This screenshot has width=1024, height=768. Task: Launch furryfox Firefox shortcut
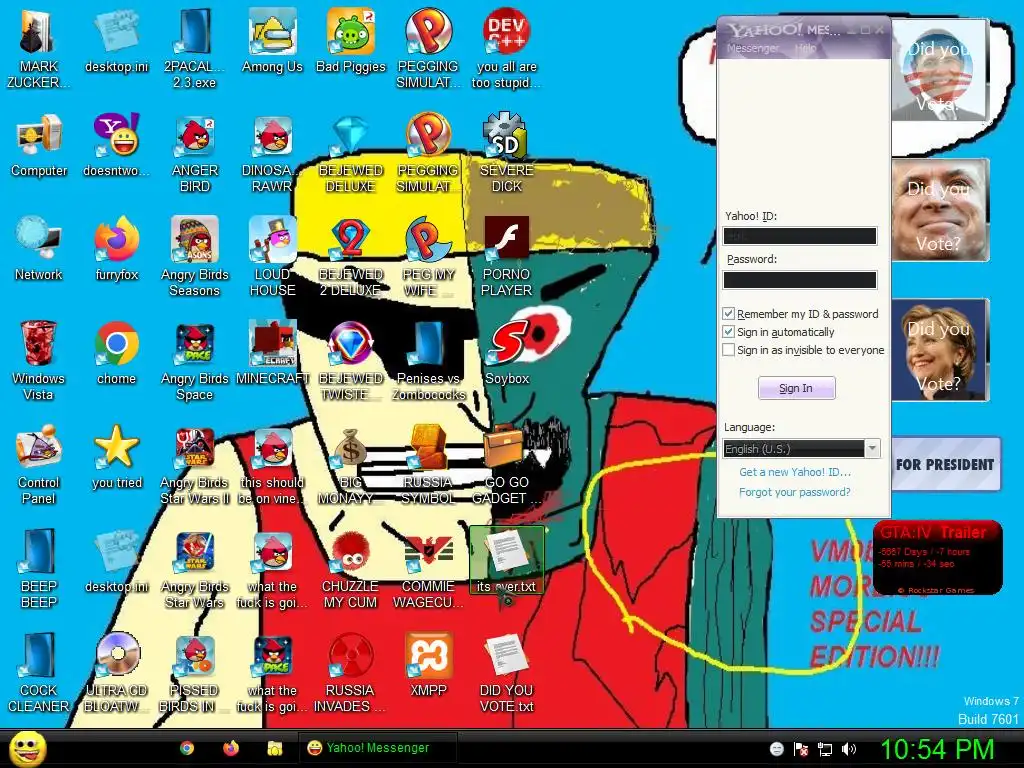point(116,249)
